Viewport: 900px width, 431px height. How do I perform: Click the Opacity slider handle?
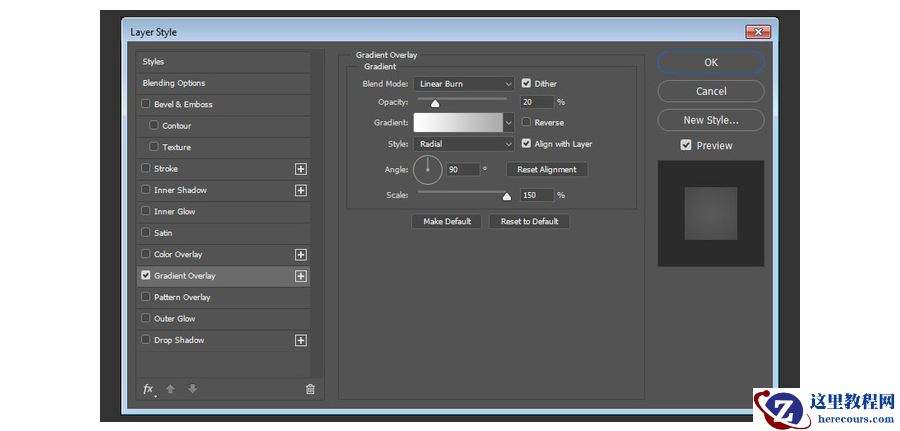435,103
